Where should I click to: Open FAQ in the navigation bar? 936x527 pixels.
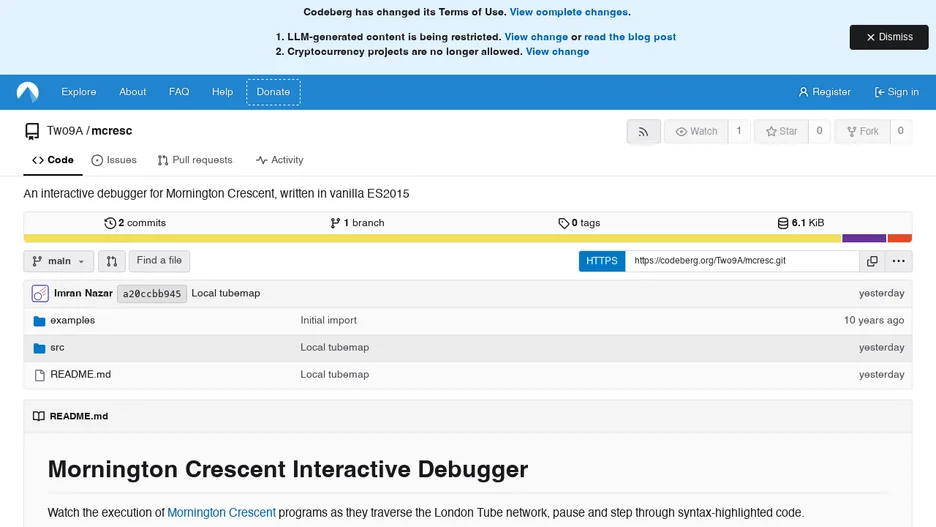[x=179, y=92]
